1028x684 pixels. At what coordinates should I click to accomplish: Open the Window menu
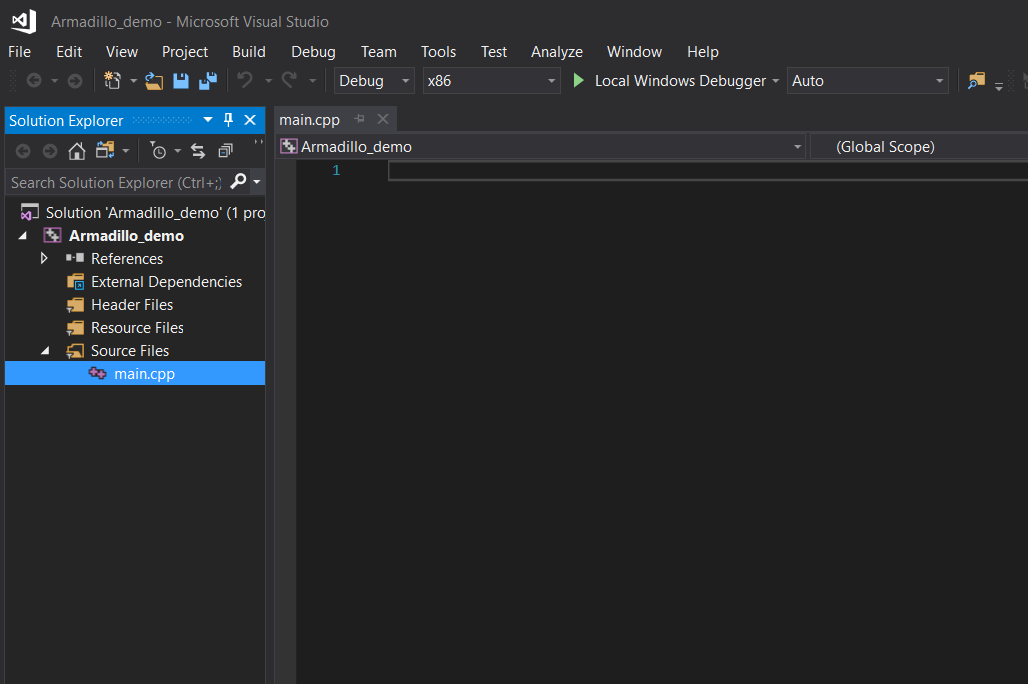(634, 52)
